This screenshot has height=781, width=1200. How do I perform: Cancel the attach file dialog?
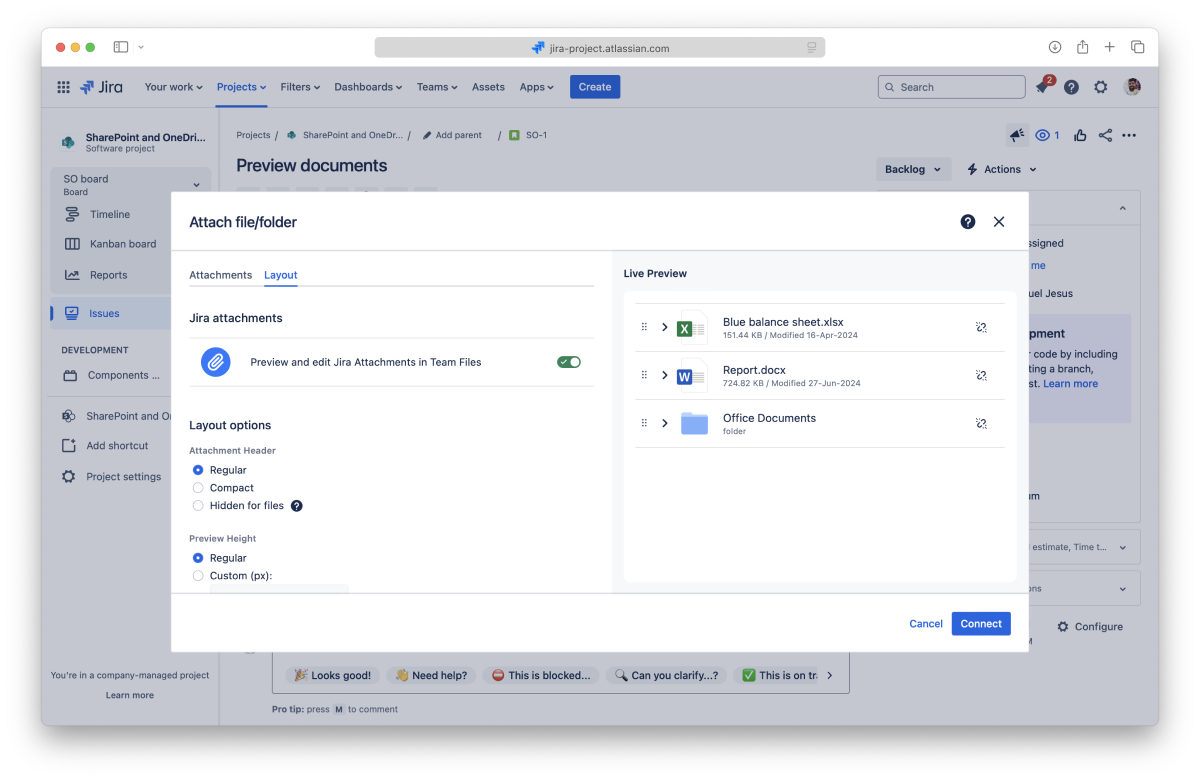coord(925,624)
